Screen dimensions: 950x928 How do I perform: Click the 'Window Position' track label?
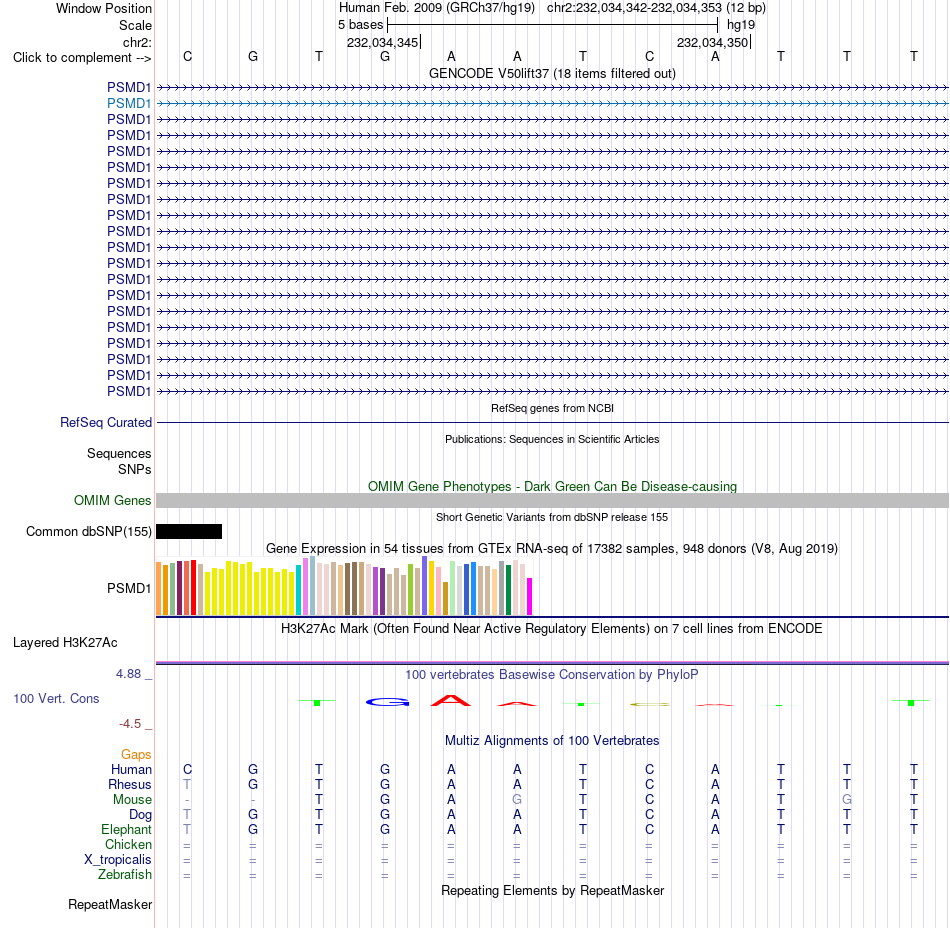[x=104, y=8]
